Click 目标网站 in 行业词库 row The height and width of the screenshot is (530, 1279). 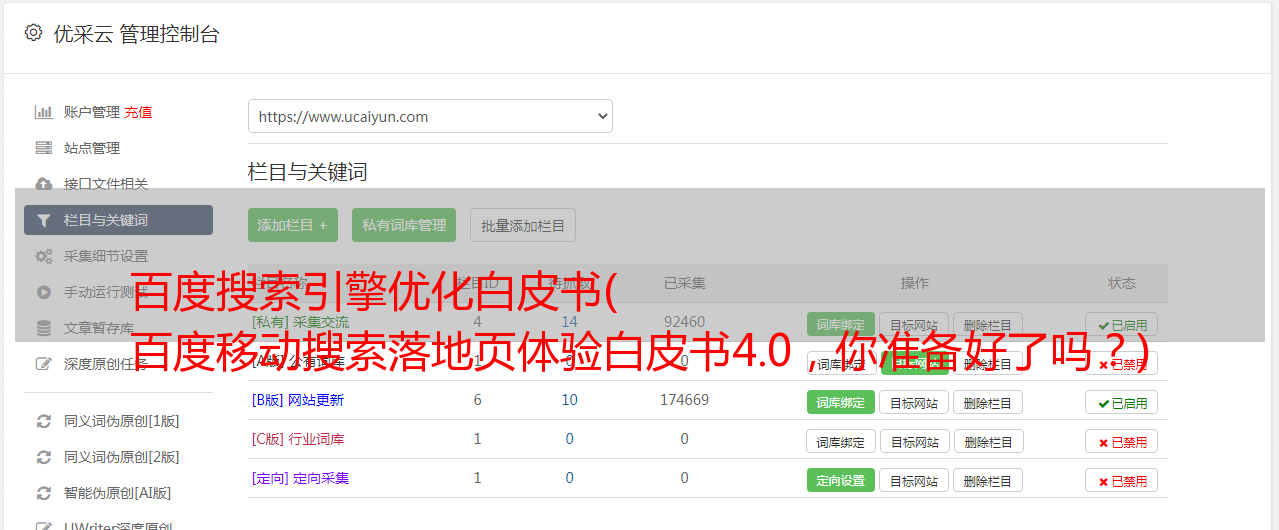tap(914, 441)
